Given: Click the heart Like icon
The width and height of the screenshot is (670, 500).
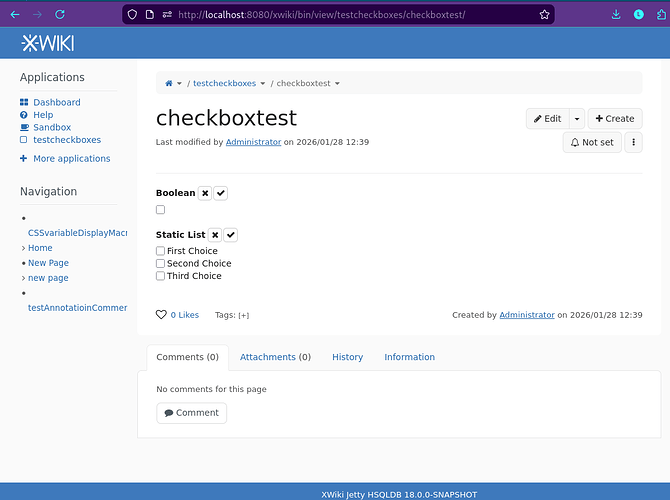Looking at the screenshot, I should (161, 315).
